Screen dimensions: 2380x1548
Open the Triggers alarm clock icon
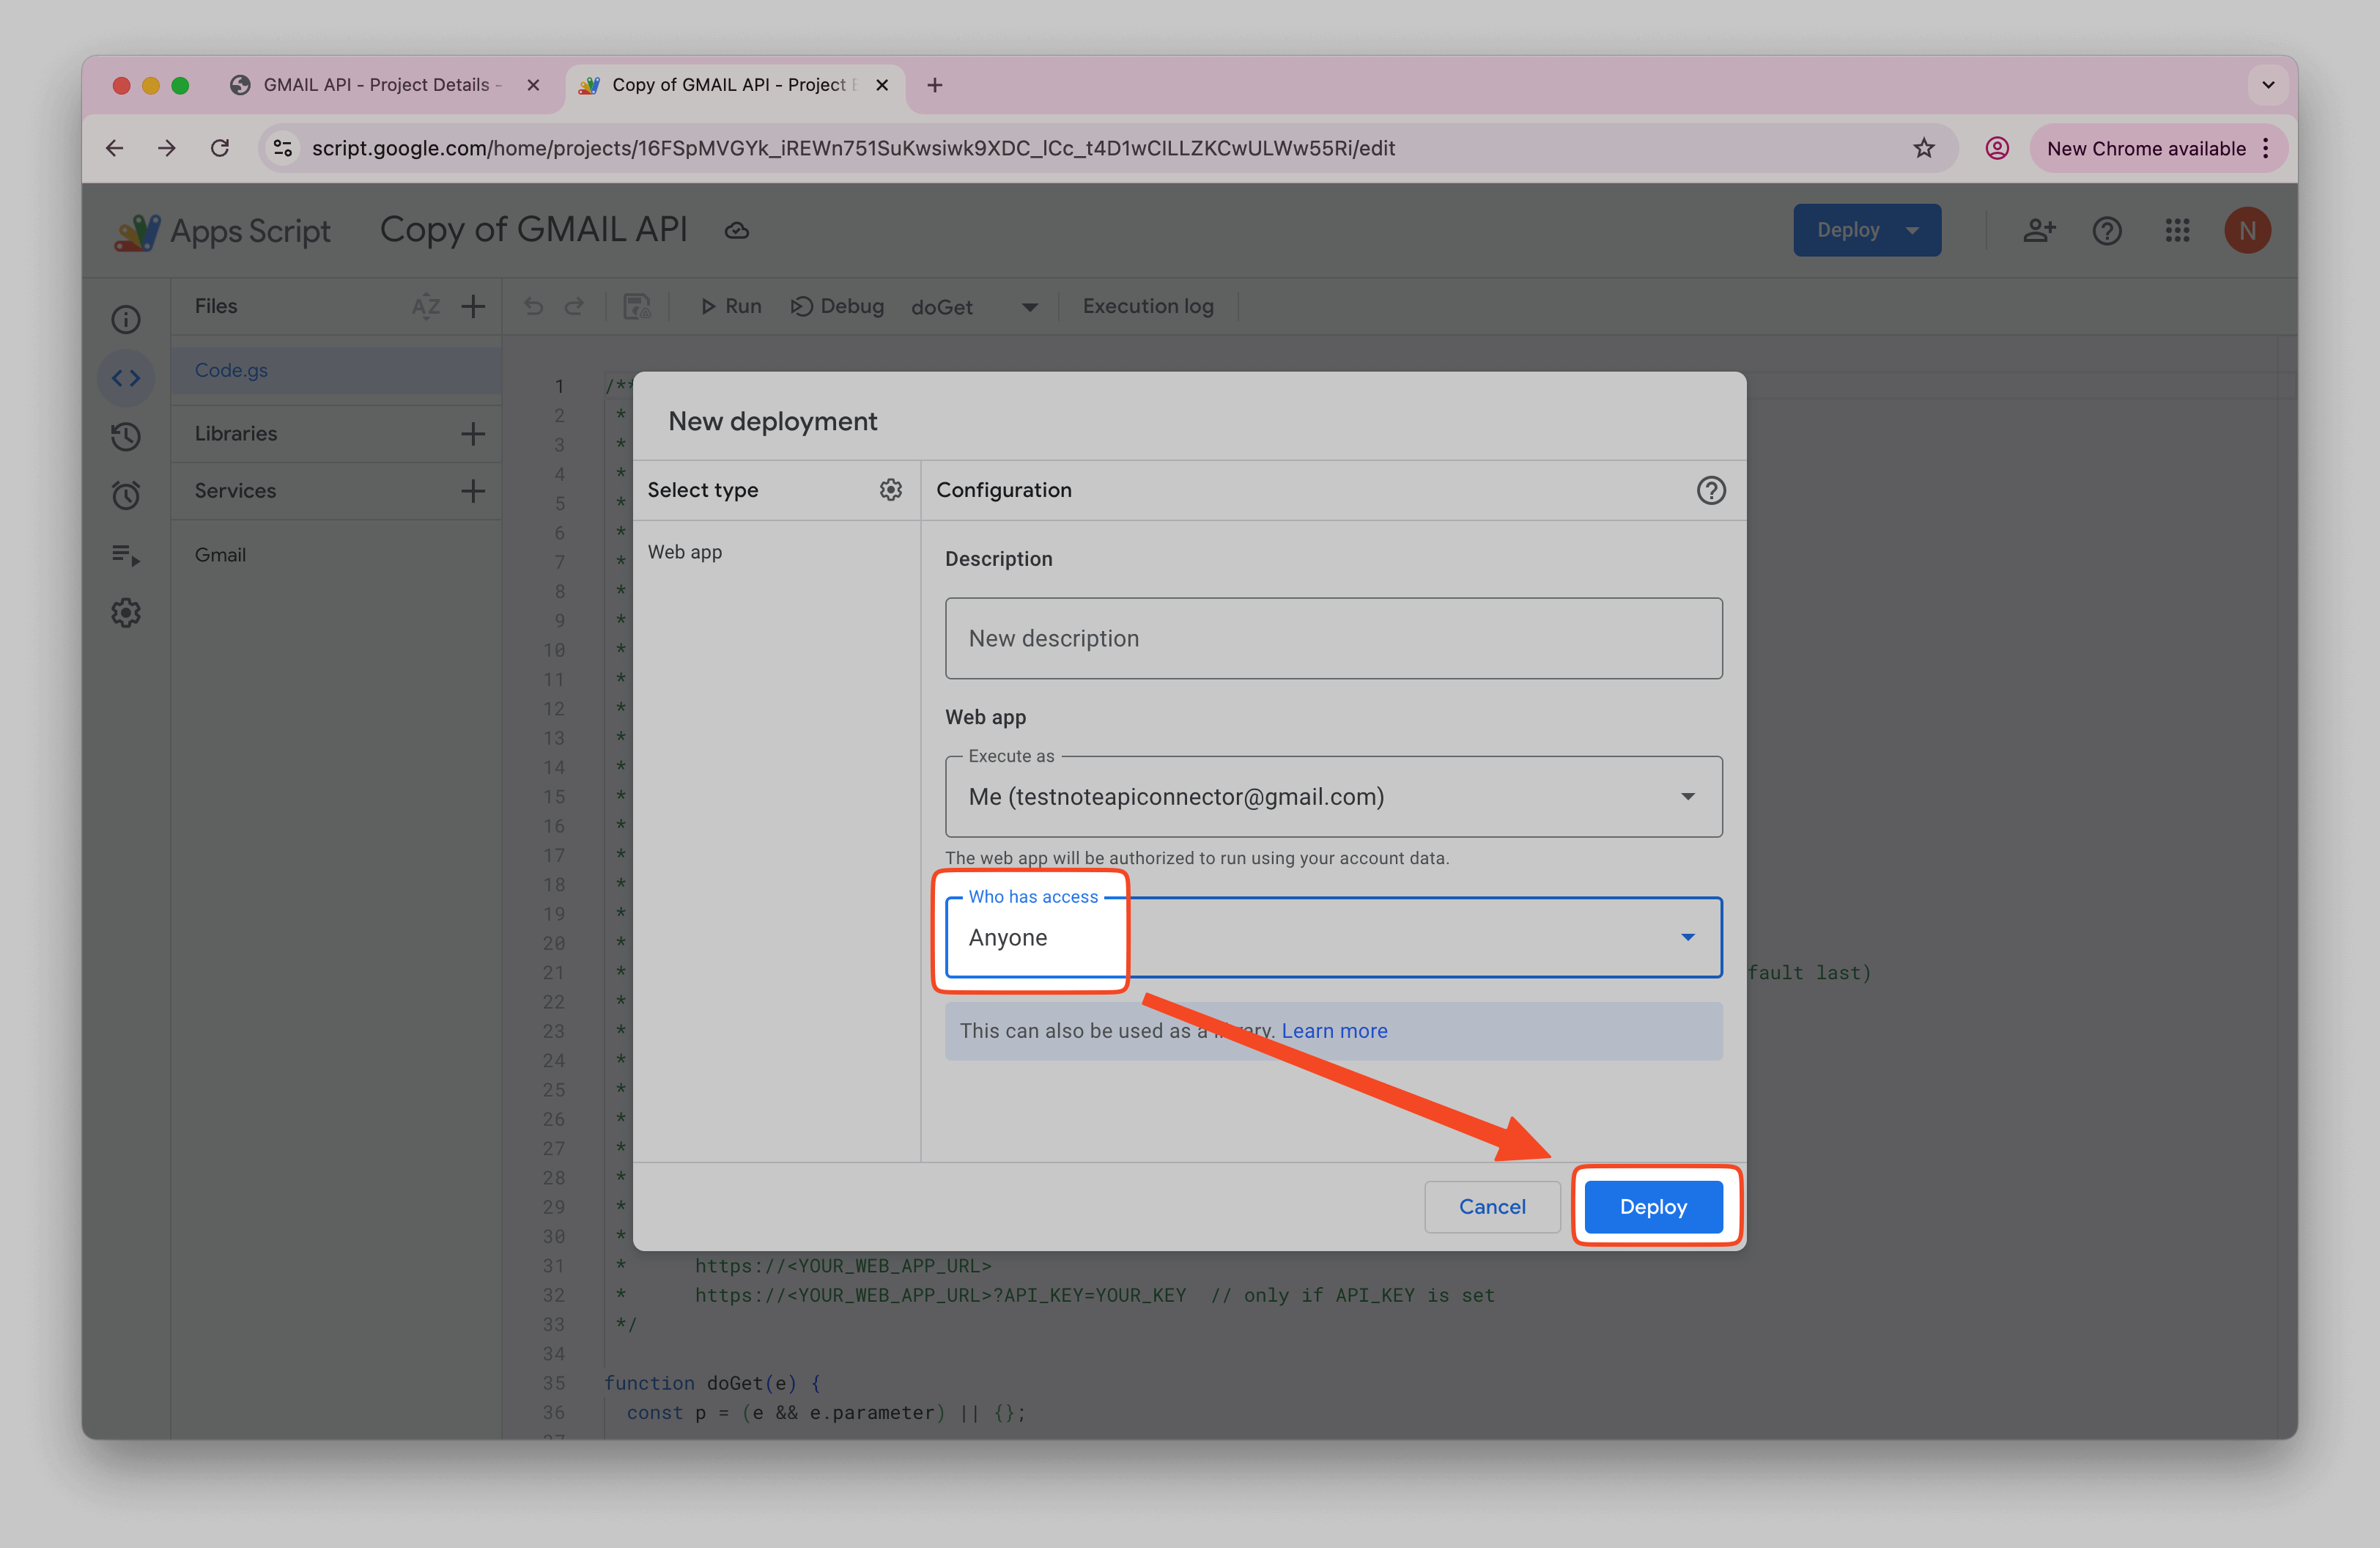coord(126,495)
